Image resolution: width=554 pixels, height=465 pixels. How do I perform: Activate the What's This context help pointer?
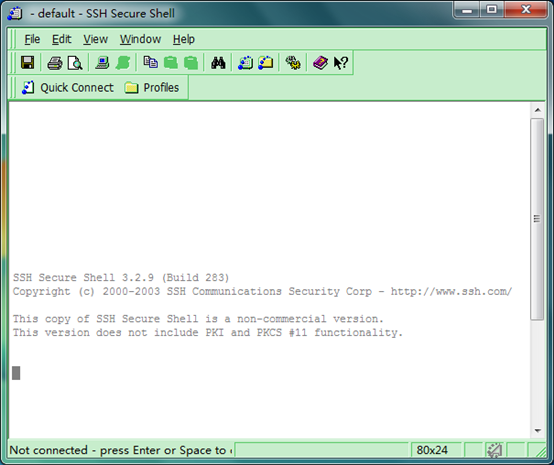click(341, 63)
